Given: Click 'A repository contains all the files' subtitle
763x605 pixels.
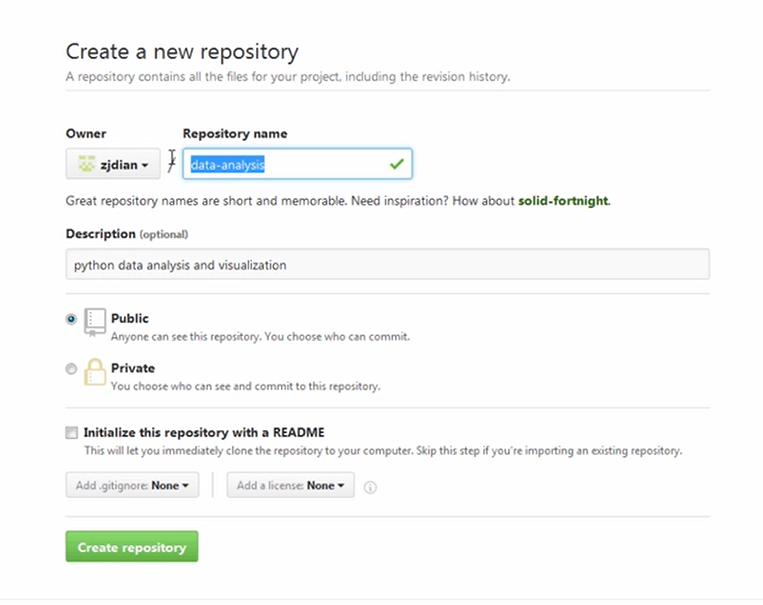Looking at the screenshot, I should click(x=288, y=76).
